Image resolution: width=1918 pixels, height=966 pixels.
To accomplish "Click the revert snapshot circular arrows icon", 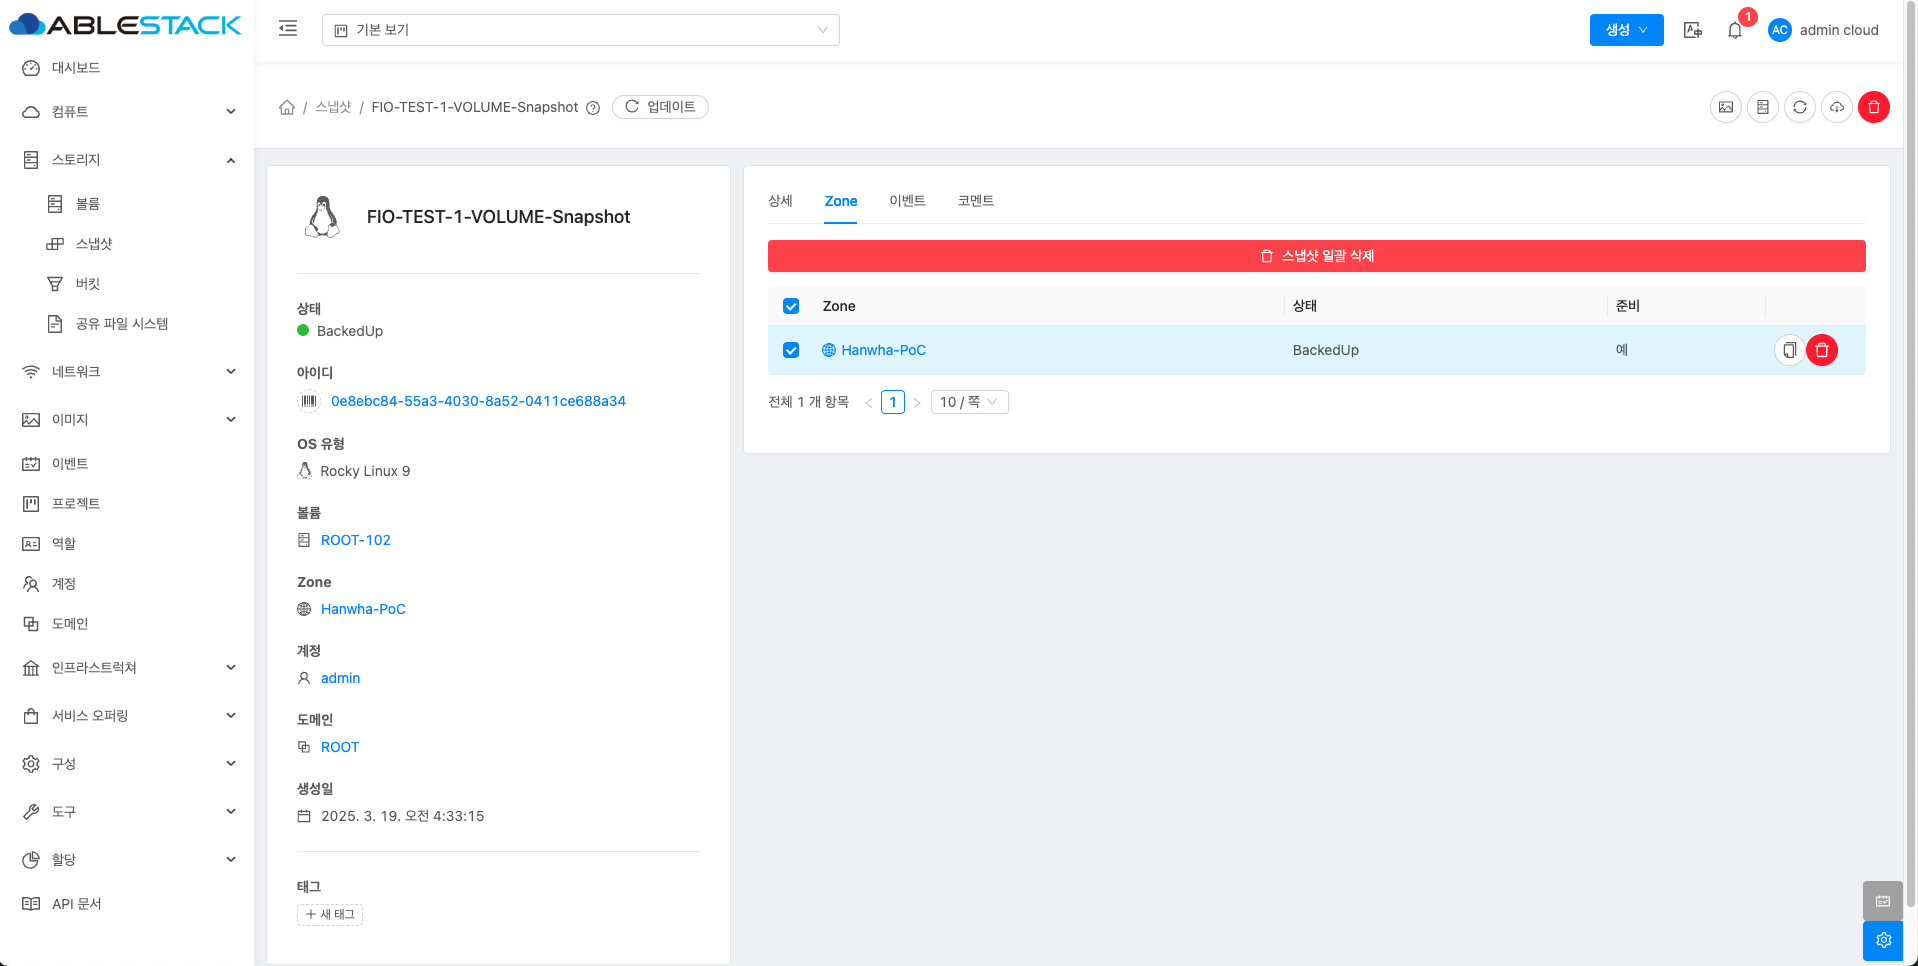I will tap(1800, 107).
